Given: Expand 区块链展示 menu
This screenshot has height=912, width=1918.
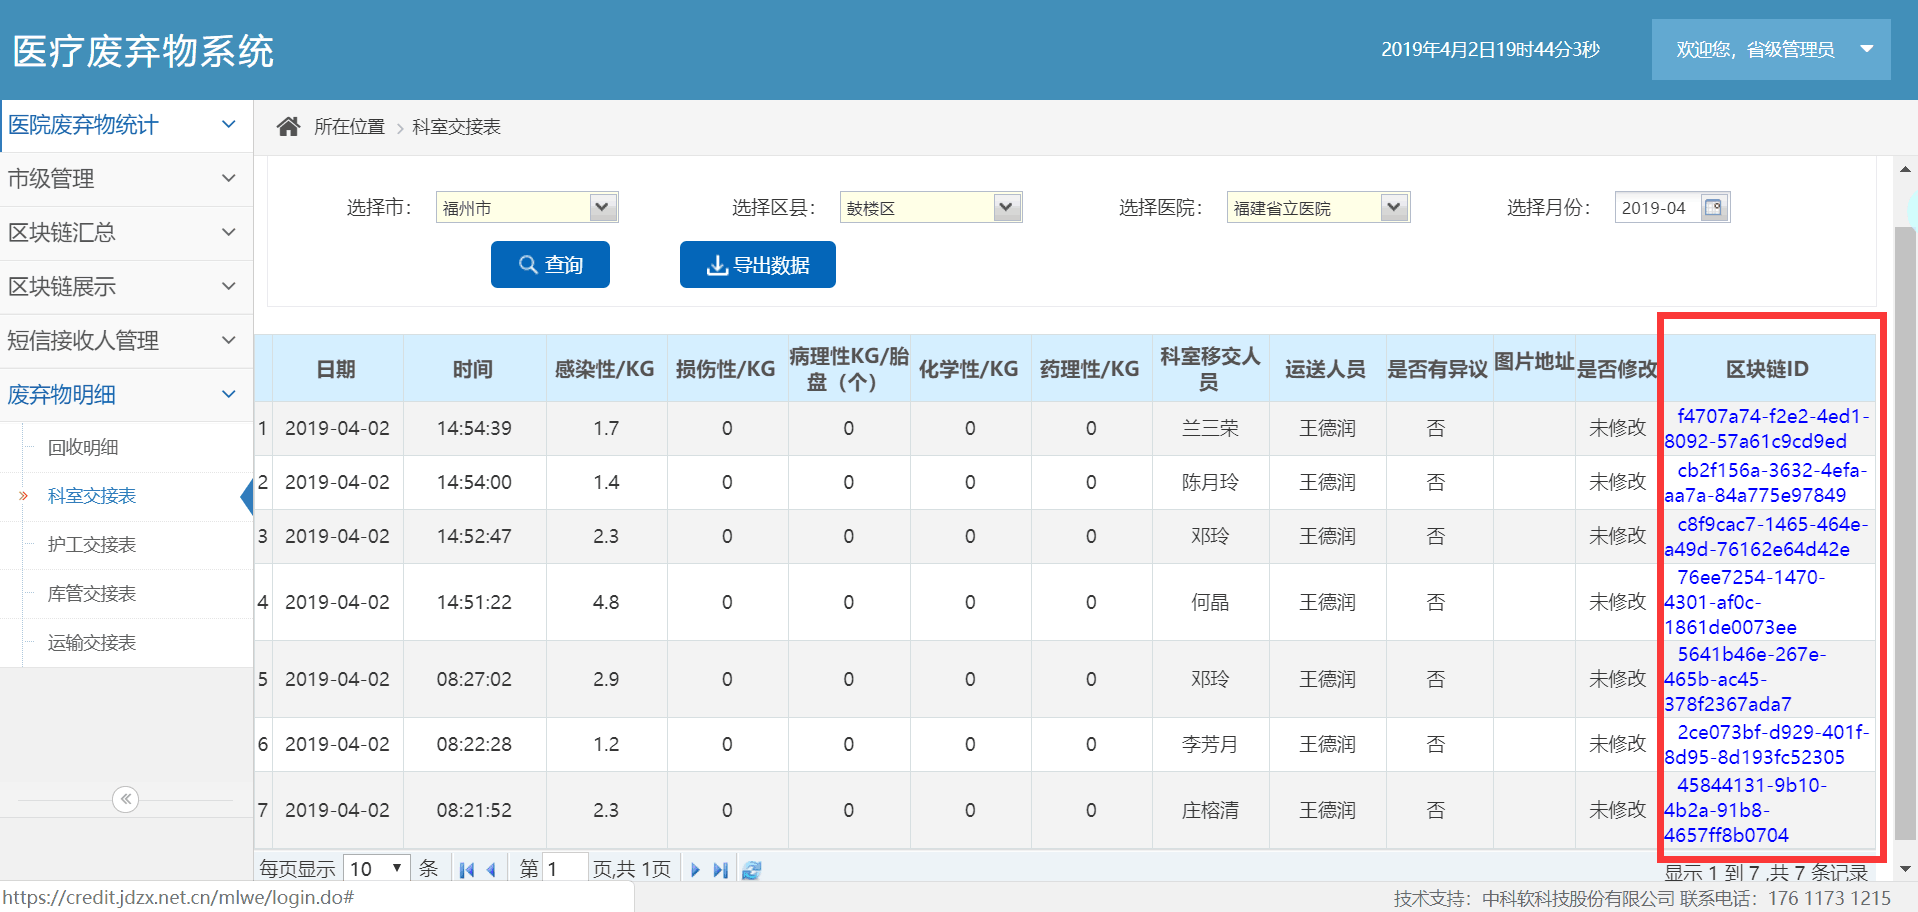Looking at the screenshot, I should pyautogui.click(x=126, y=287).
